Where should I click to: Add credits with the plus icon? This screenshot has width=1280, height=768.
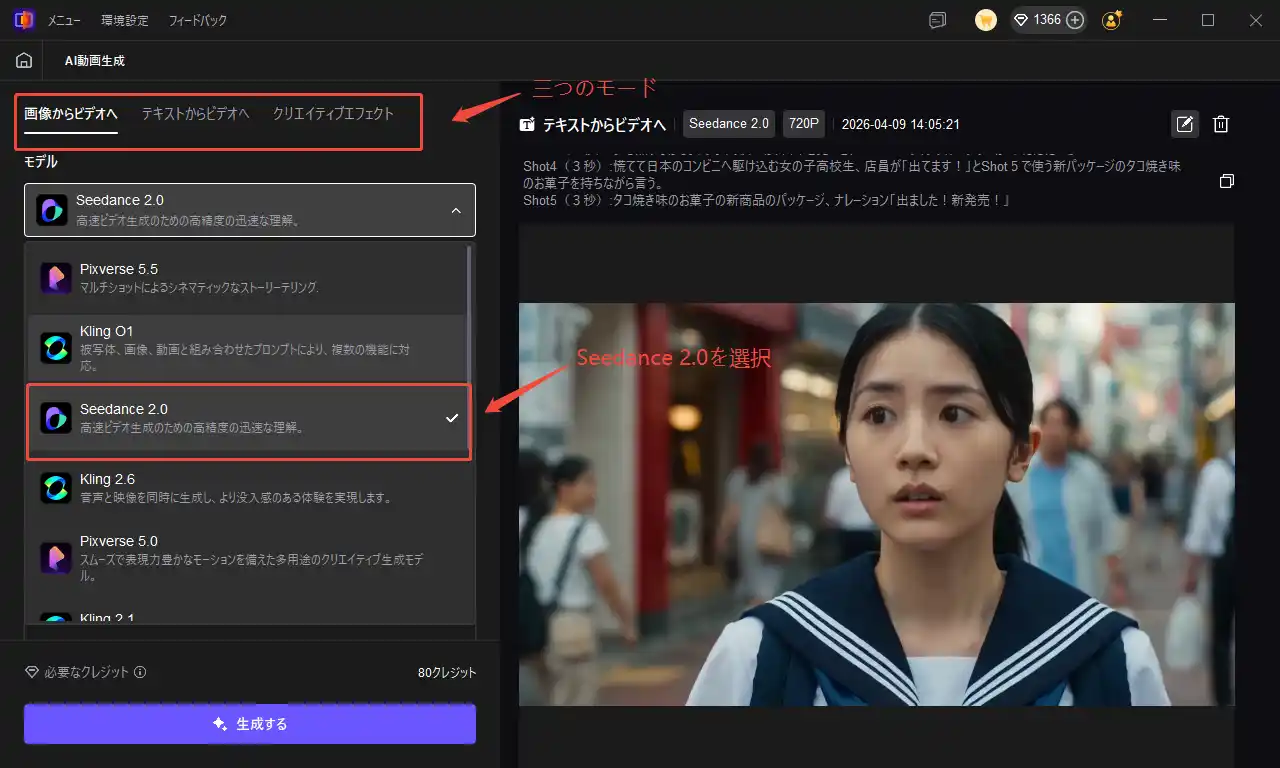[1075, 20]
